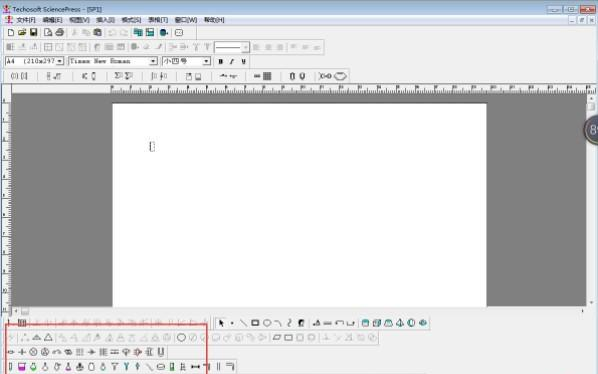Select the S-shaped curve drawing tool

[x=289, y=323]
